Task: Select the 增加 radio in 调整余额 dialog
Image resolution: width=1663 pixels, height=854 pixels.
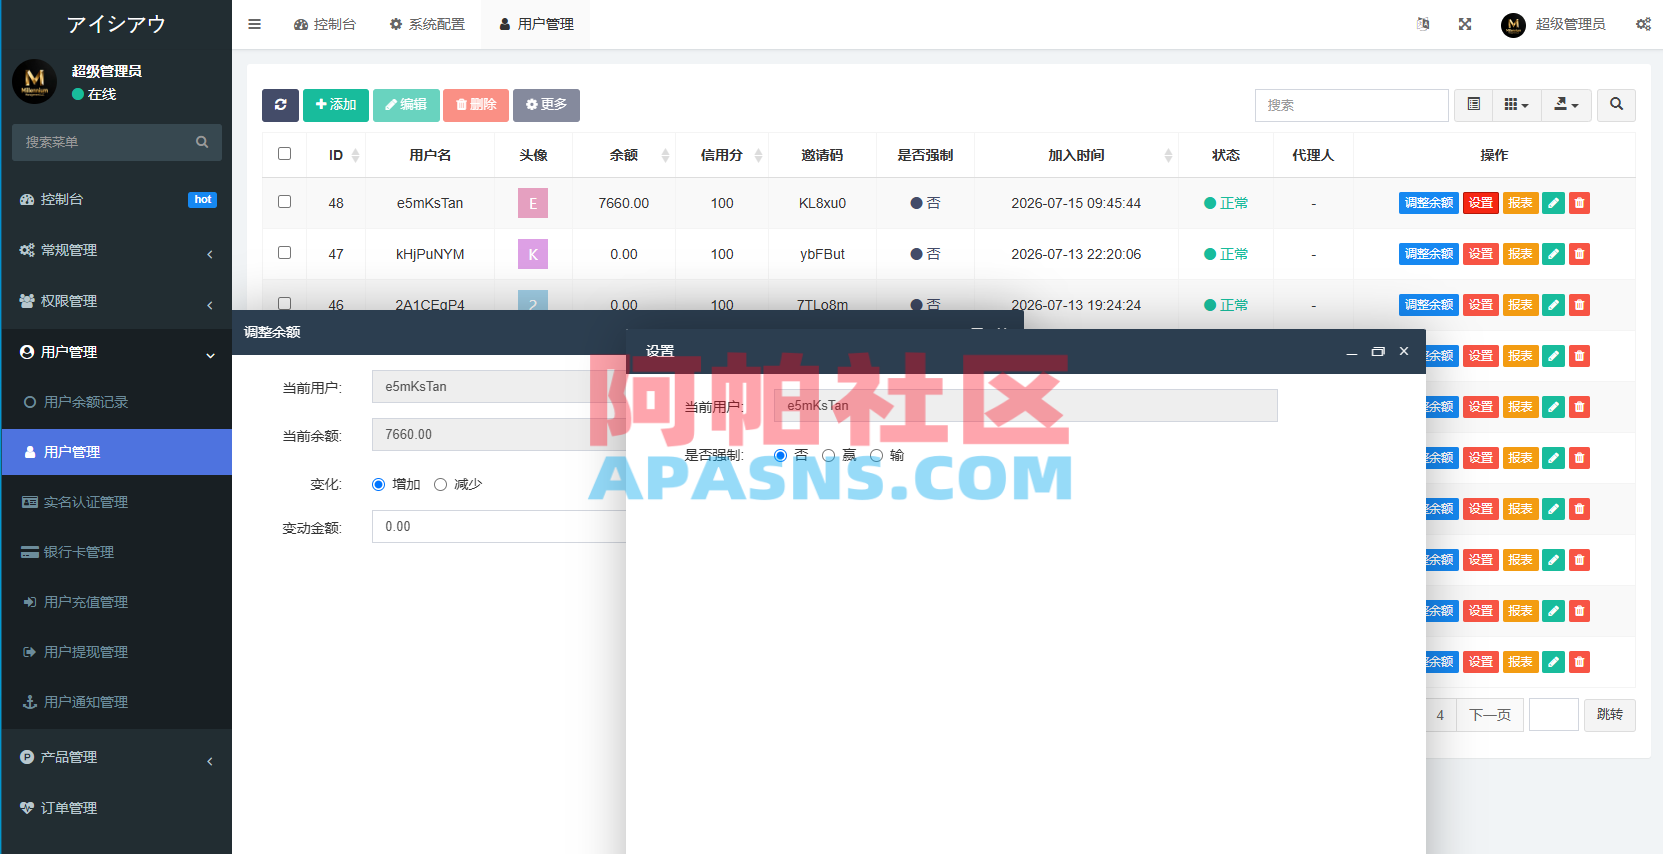Action: pyautogui.click(x=378, y=485)
